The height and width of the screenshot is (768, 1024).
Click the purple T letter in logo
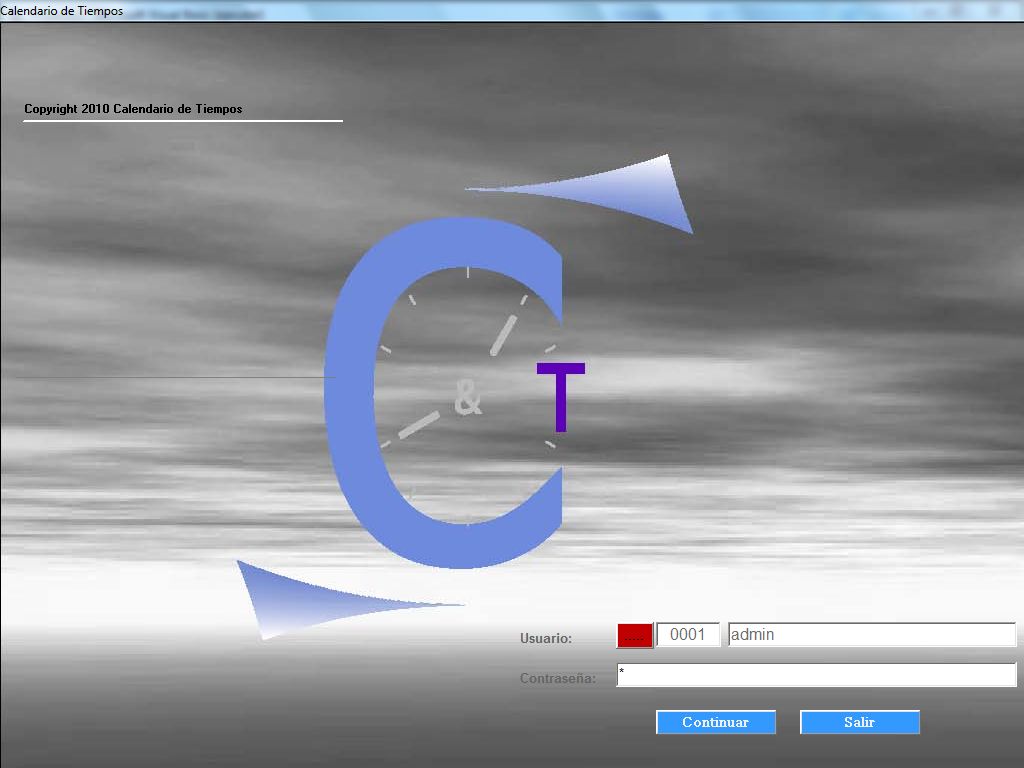click(x=561, y=397)
